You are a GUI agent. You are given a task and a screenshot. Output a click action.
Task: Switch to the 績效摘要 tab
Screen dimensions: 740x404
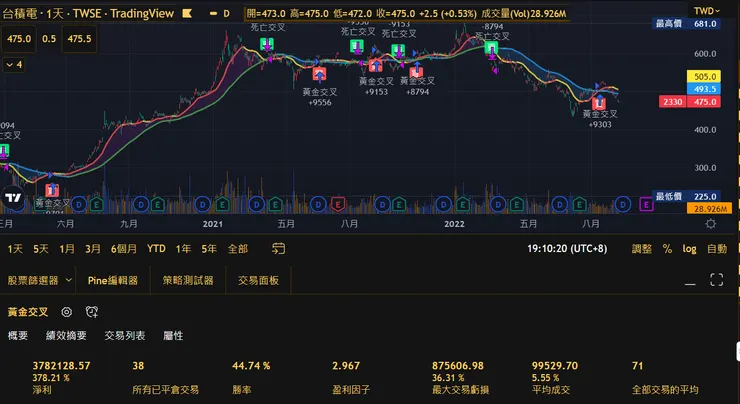66,336
